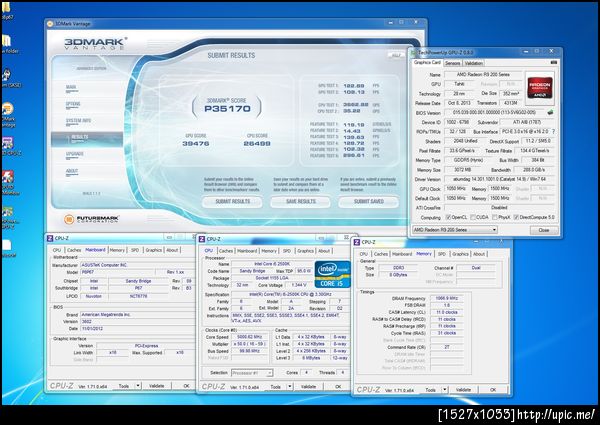Click the SUBMIT SAVED button
Viewport: 600px width, 425px height.
pos(368,202)
